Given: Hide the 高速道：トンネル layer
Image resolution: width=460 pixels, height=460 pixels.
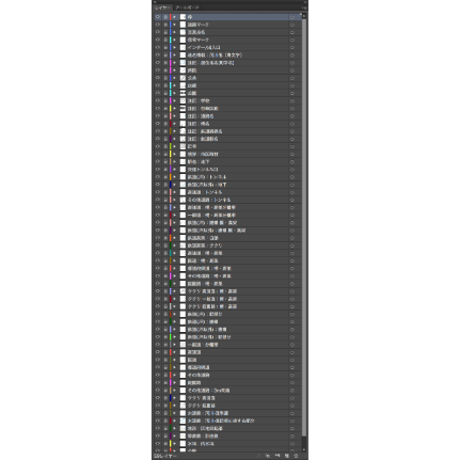Looking at the screenshot, I should pos(158,192).
